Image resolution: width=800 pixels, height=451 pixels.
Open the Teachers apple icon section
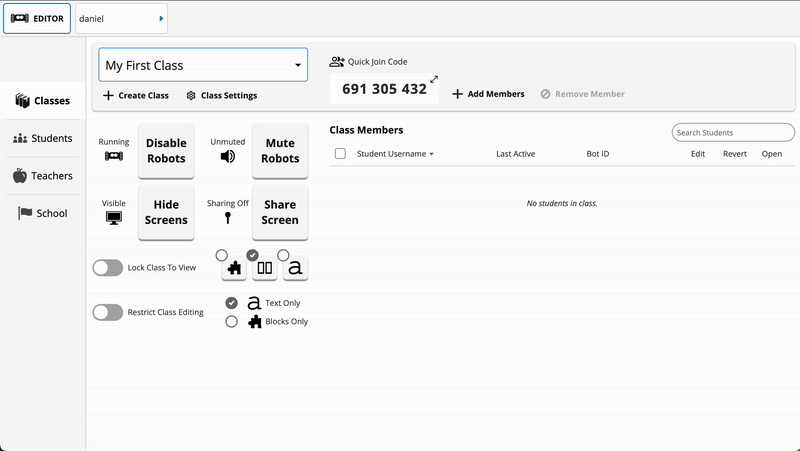click(21, 176)
